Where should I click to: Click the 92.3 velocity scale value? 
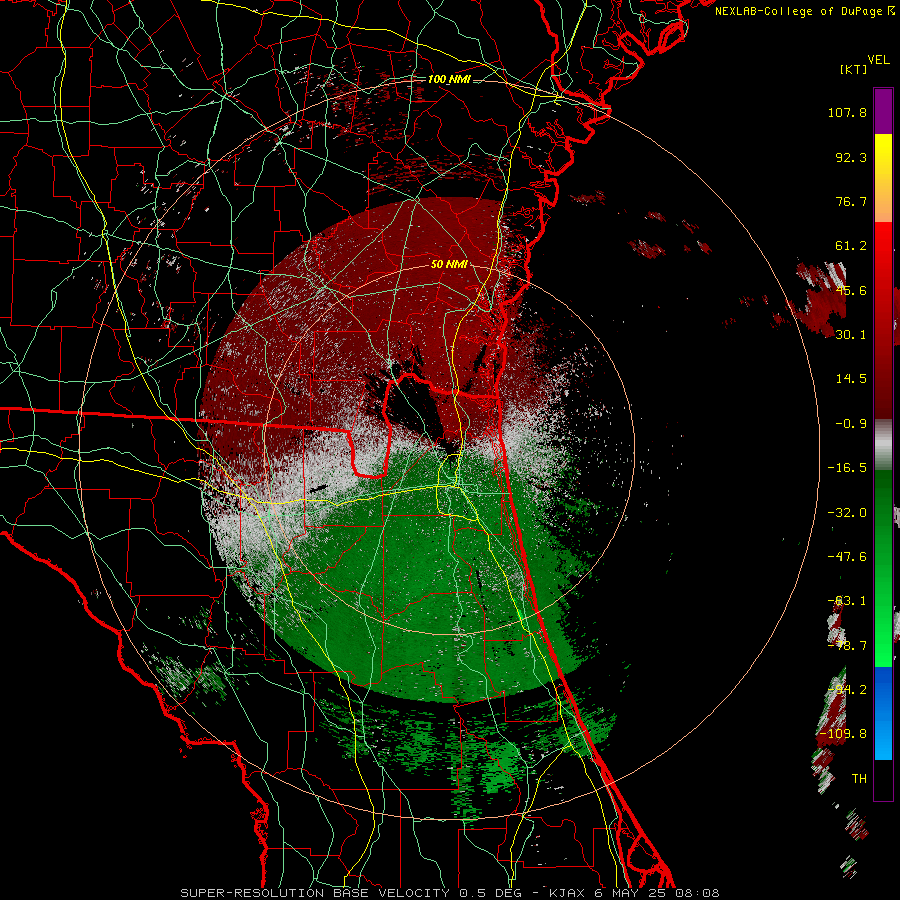(x=851, y=157)
